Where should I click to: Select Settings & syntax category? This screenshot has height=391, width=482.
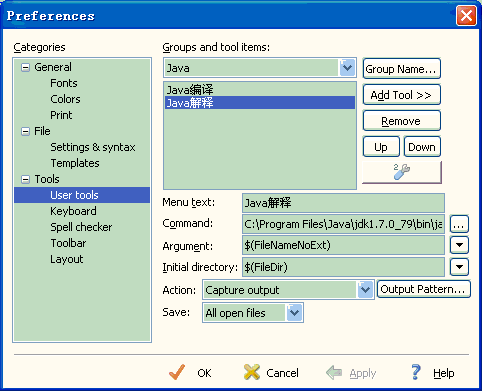[93, 147]
